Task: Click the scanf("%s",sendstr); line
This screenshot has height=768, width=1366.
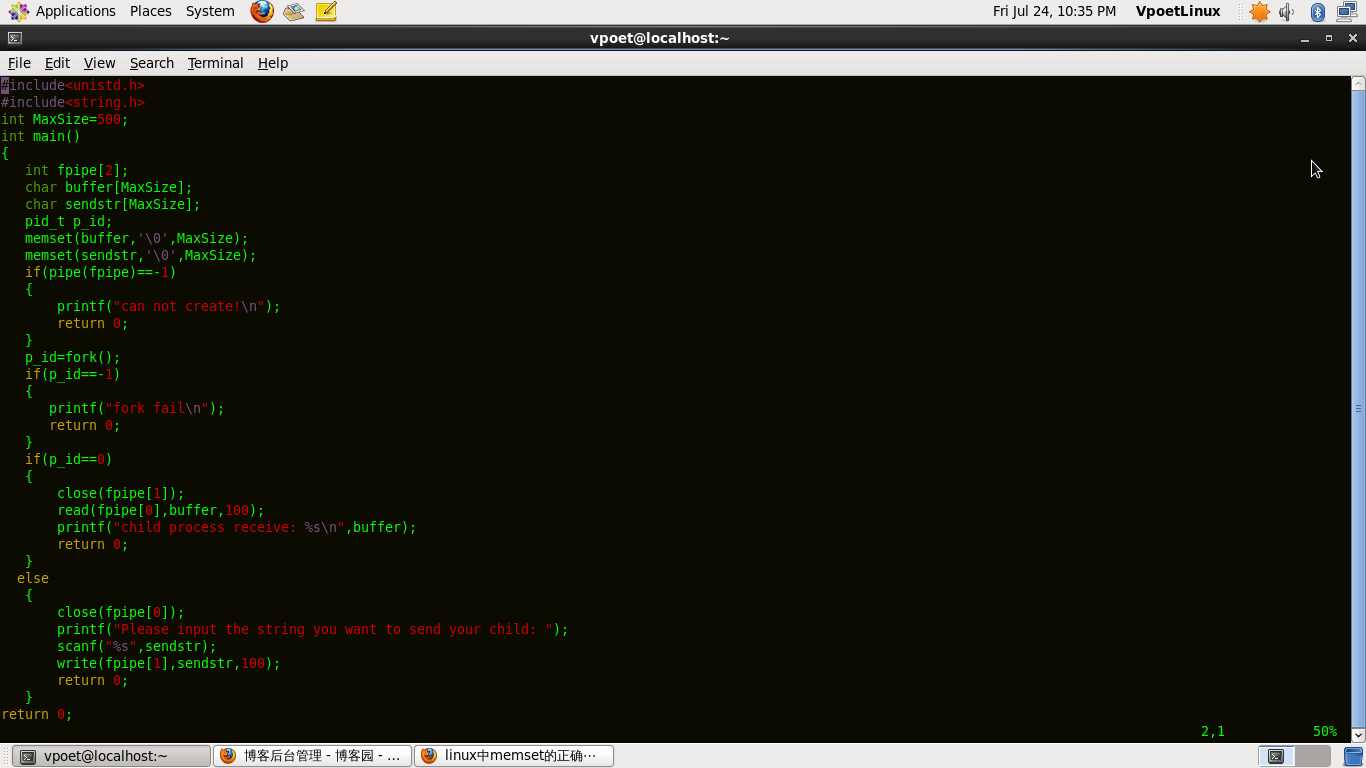Action: 137,646
